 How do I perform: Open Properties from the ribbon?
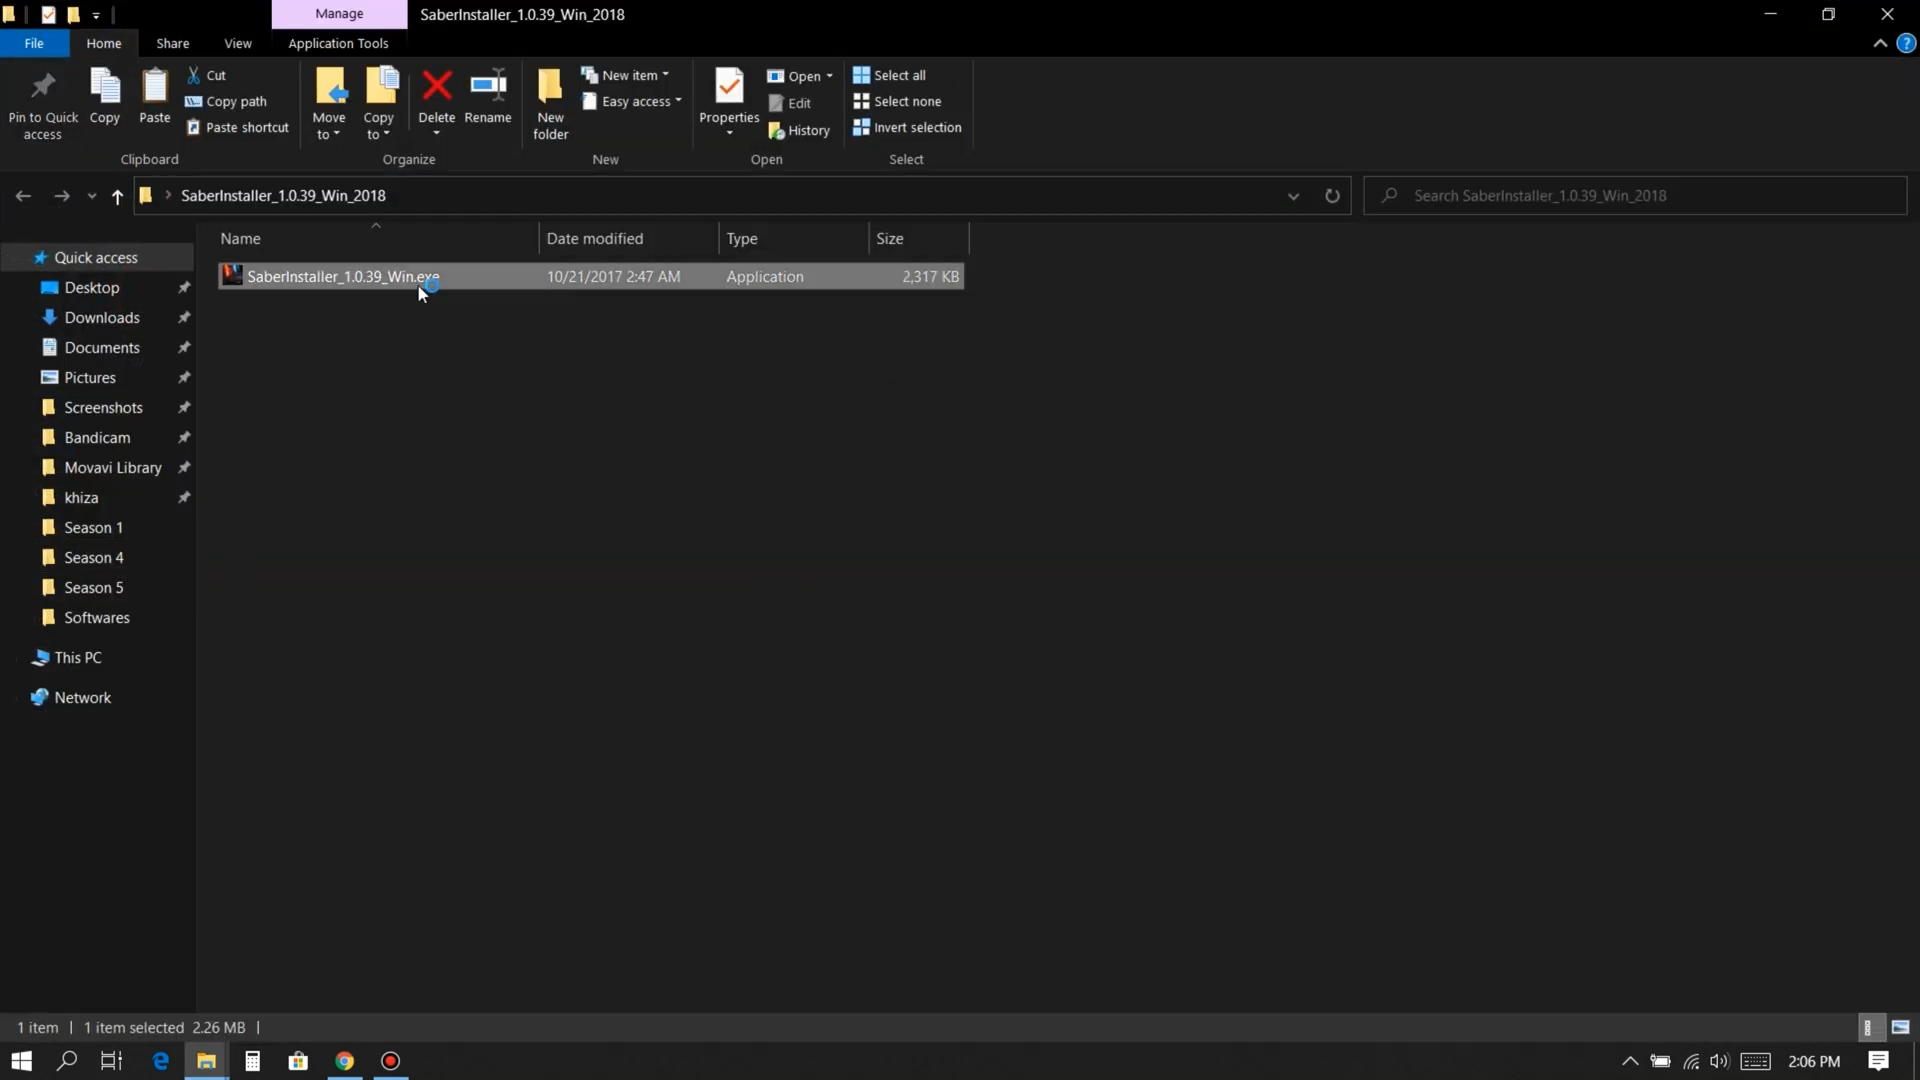729,89
